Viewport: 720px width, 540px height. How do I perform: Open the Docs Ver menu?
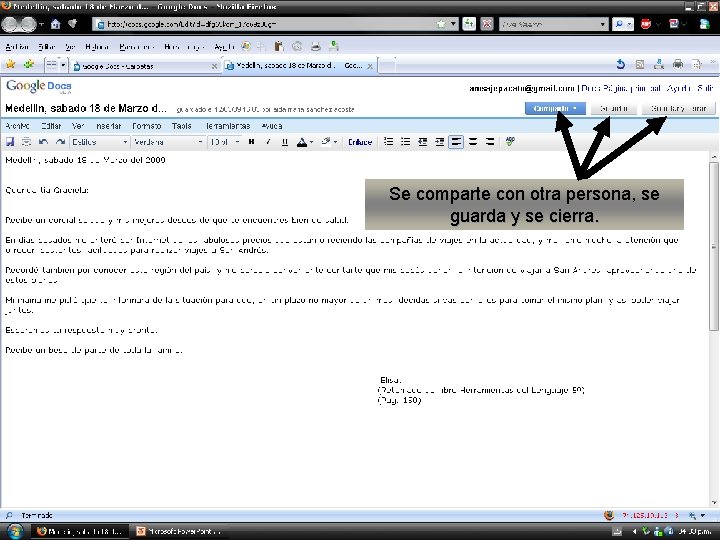tap(78, 126)
